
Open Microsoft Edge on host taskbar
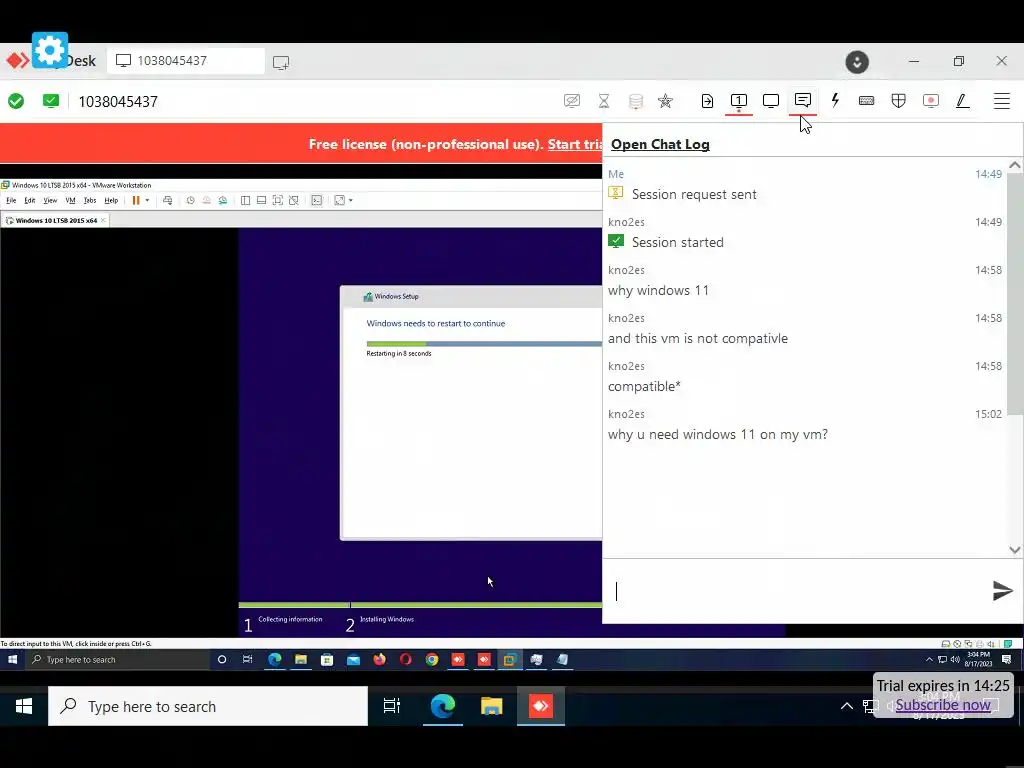[x=442, y=706]
